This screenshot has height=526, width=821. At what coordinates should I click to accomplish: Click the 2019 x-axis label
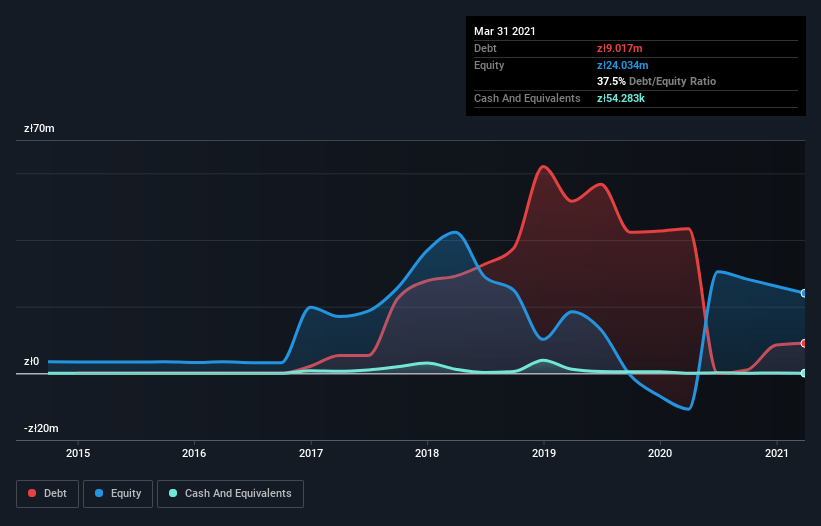[x=544, y=453]
